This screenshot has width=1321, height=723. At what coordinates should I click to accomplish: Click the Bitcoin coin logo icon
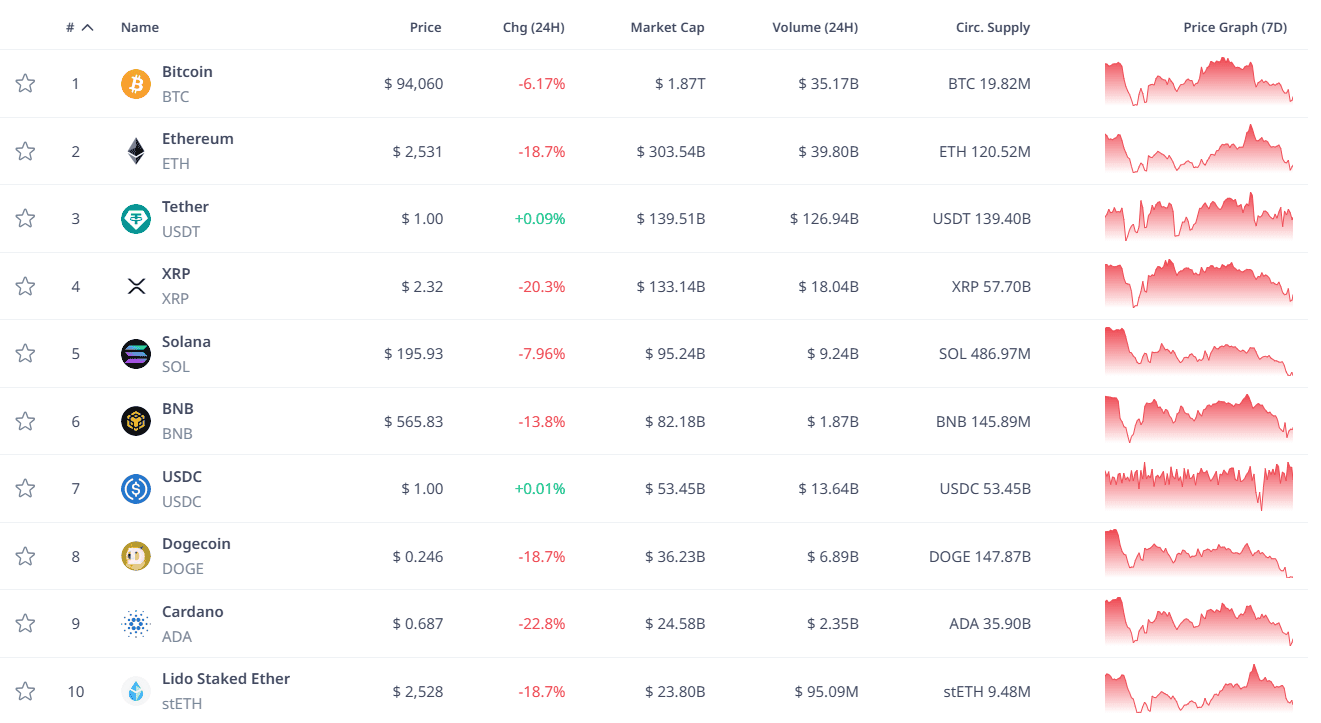click(135, 84)
